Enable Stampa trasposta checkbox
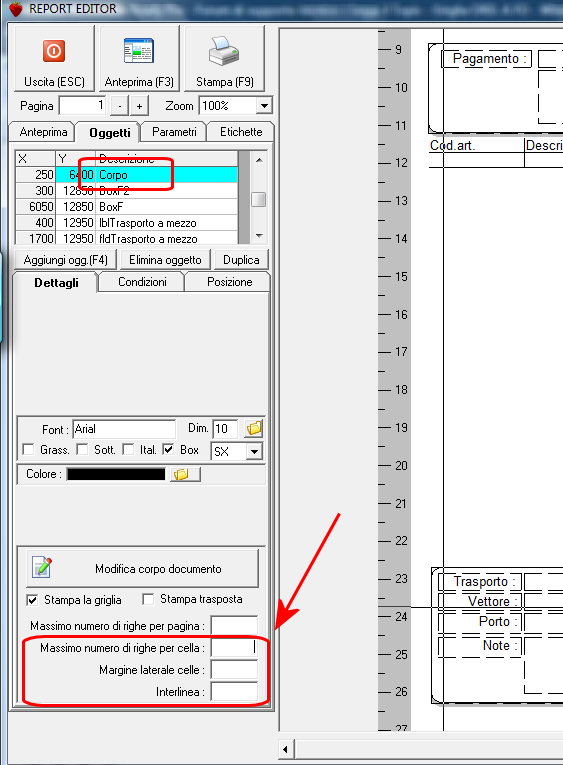 pos(148,599)
